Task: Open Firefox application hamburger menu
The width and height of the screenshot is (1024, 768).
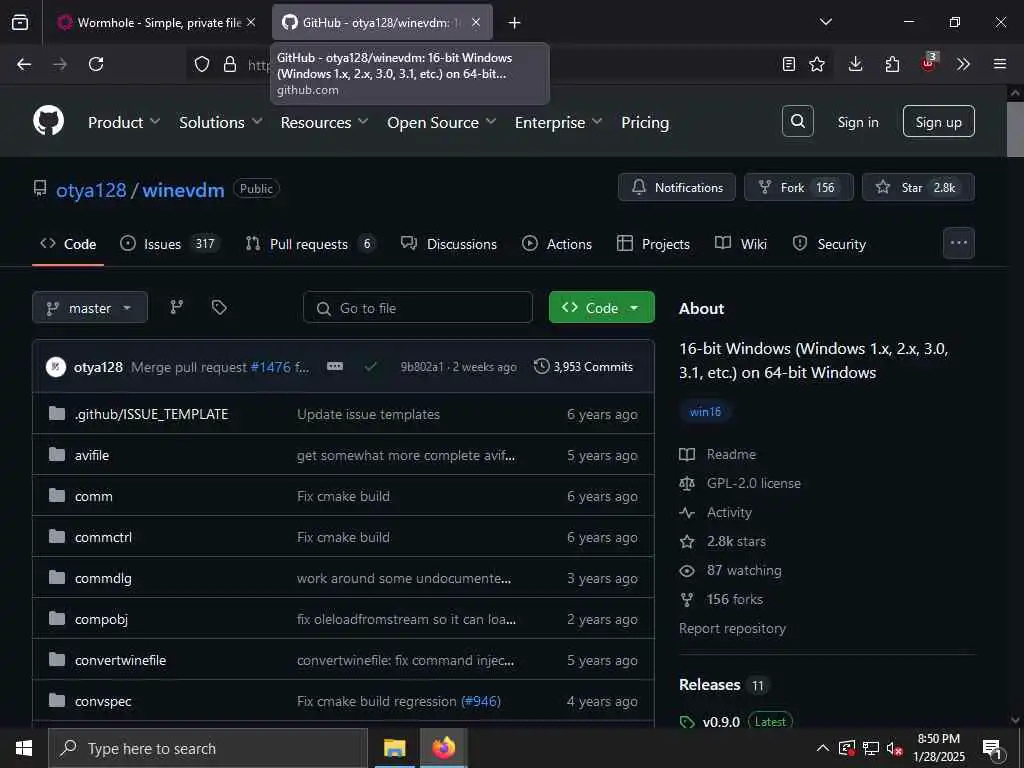Action: point(1000,64)
